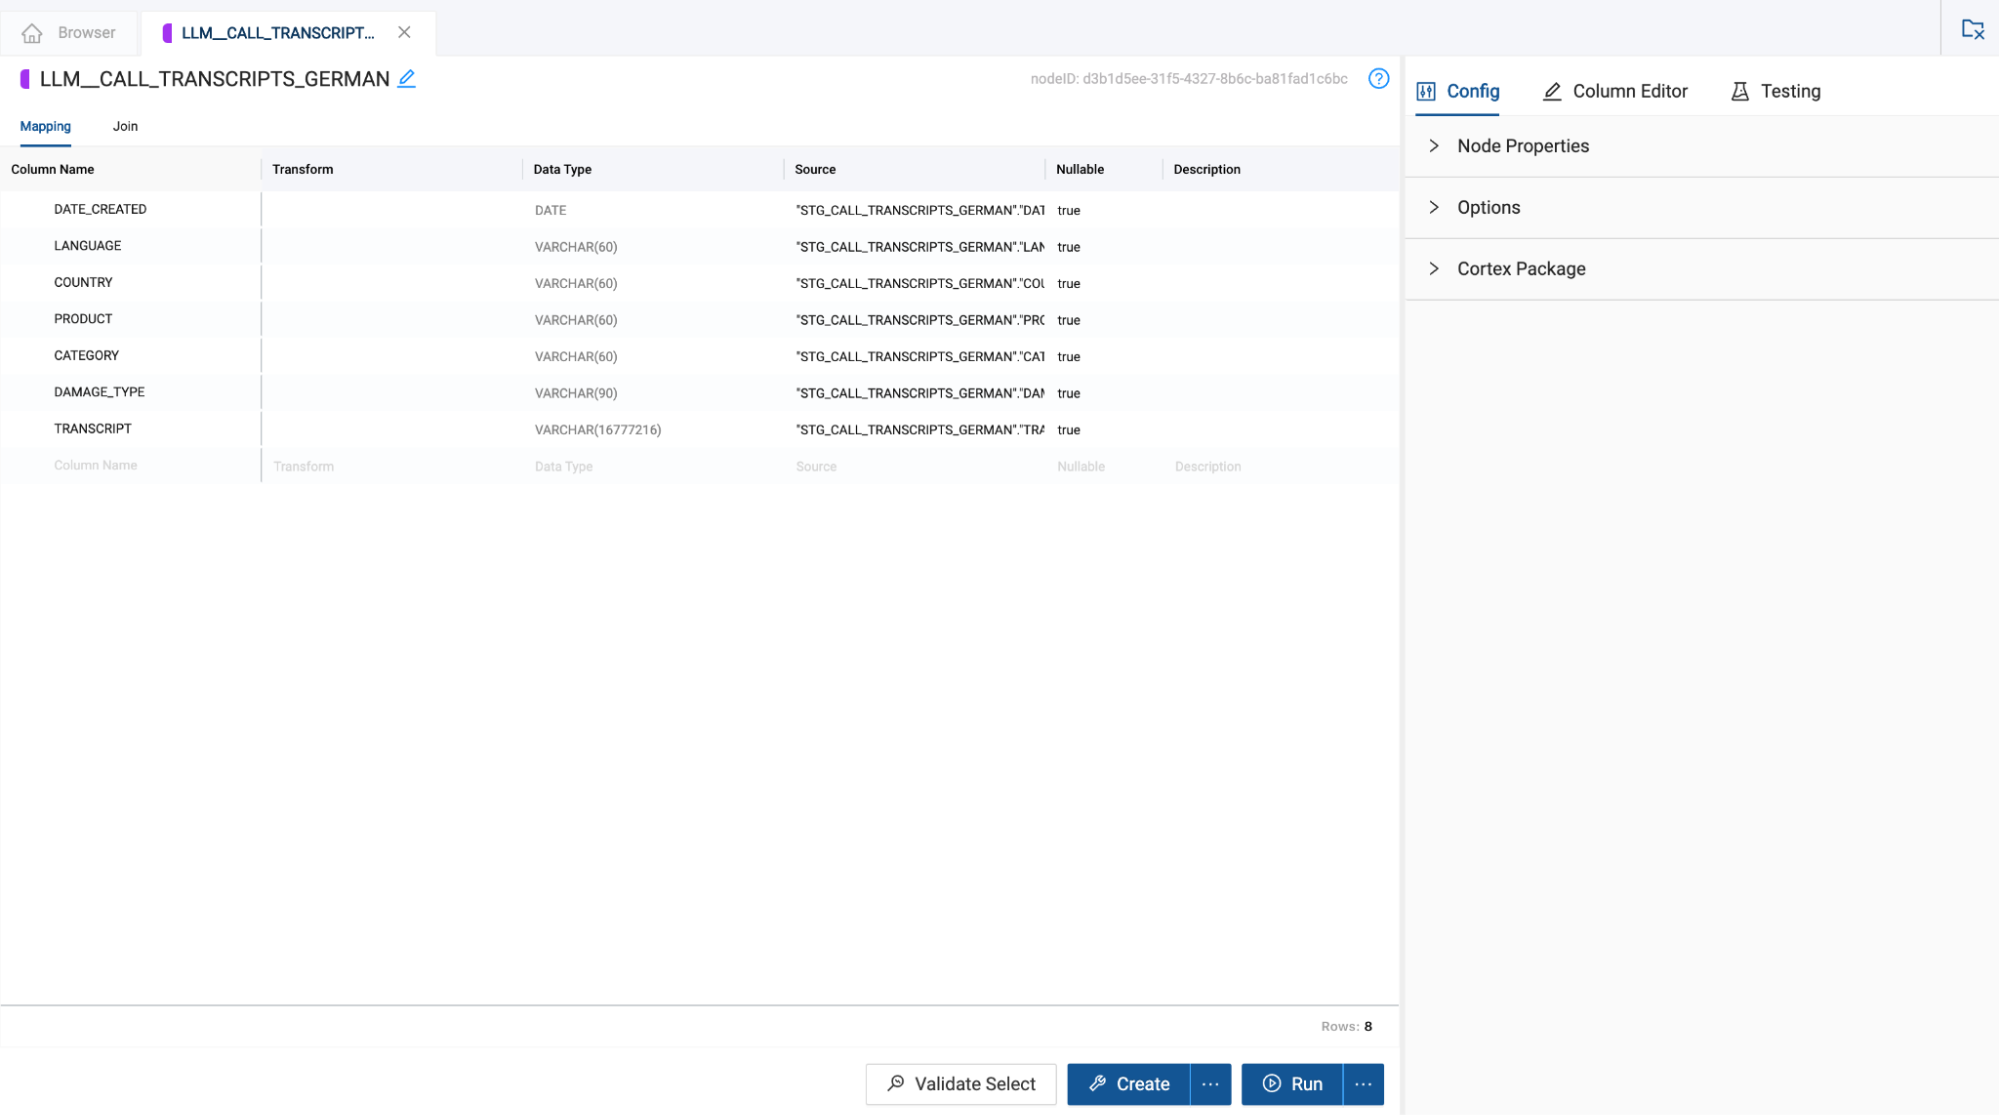Click the pencil icon to rename the node

point(406,79)
